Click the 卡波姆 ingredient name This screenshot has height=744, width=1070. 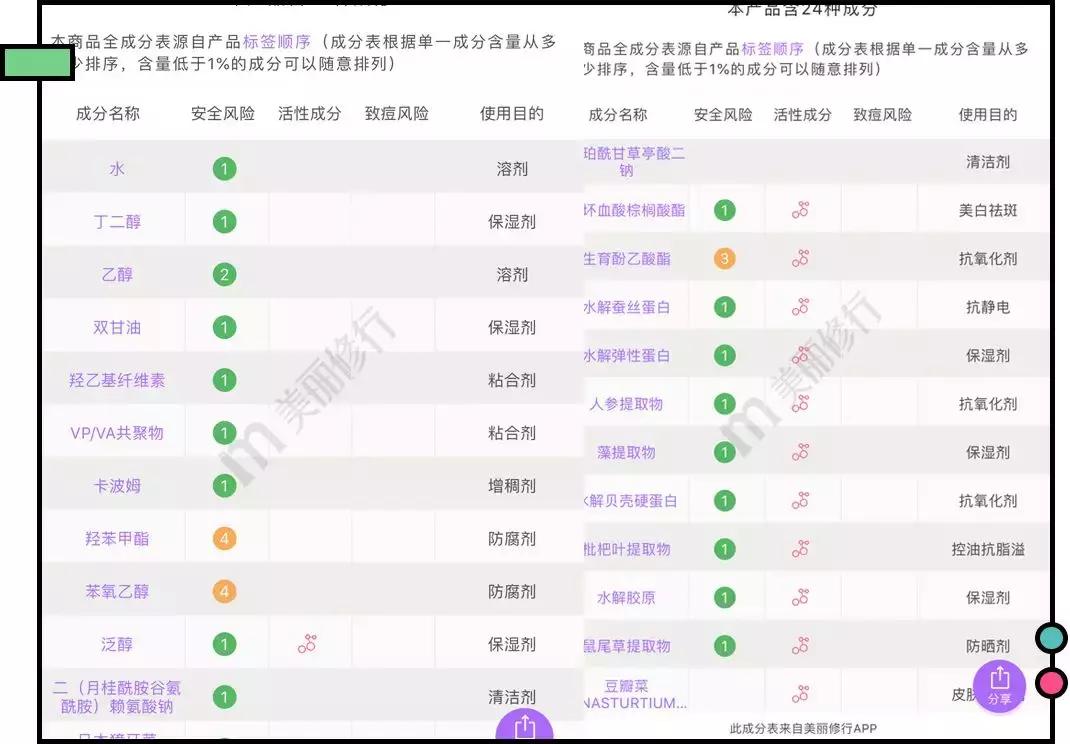tap(116, 486)
